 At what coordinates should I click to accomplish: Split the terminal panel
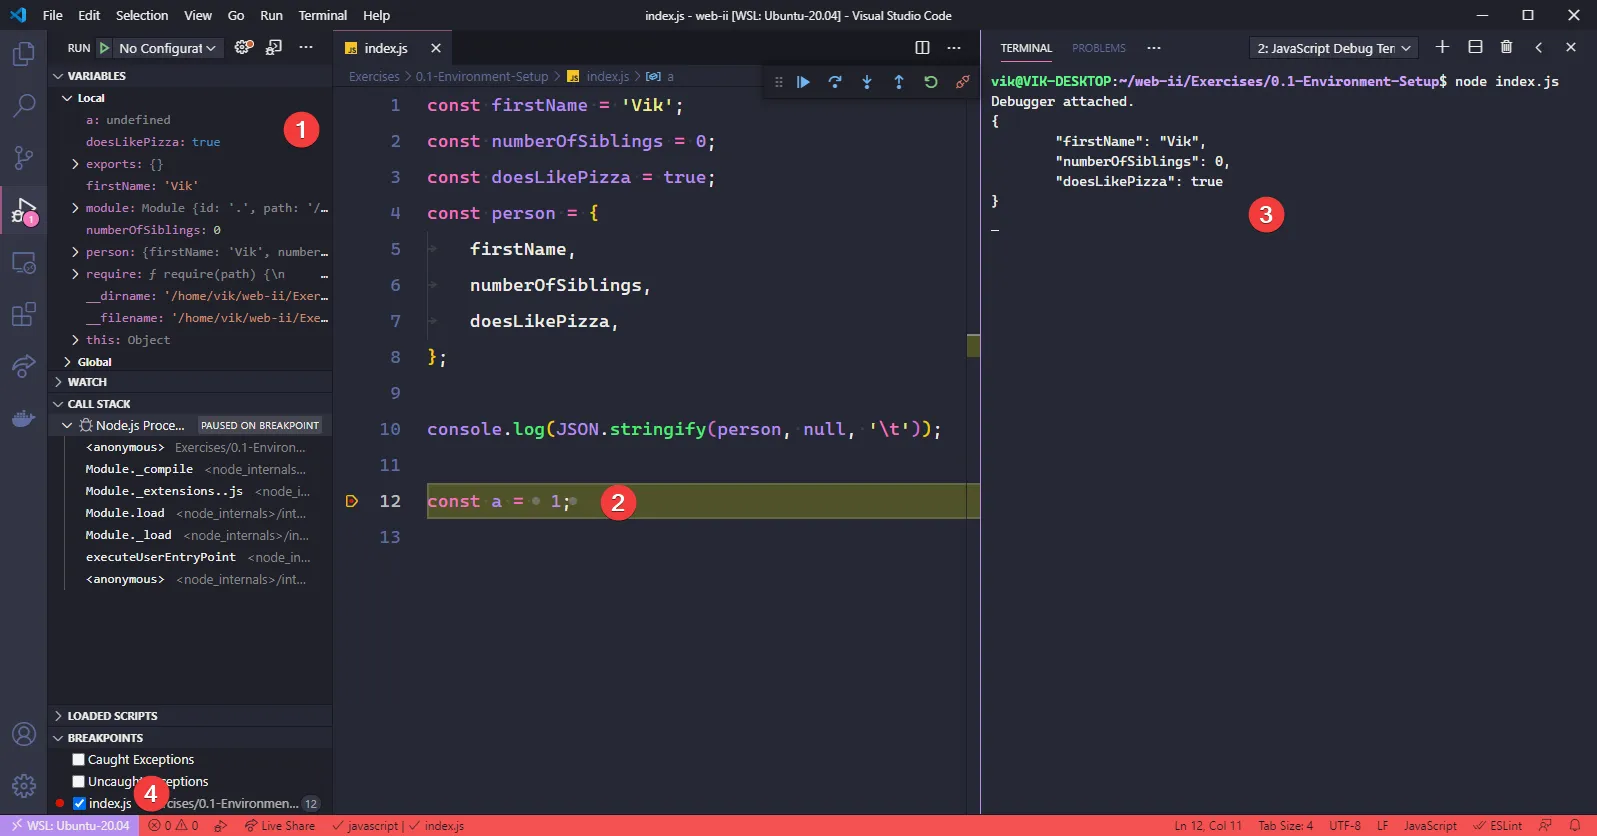click(1475, 47)
